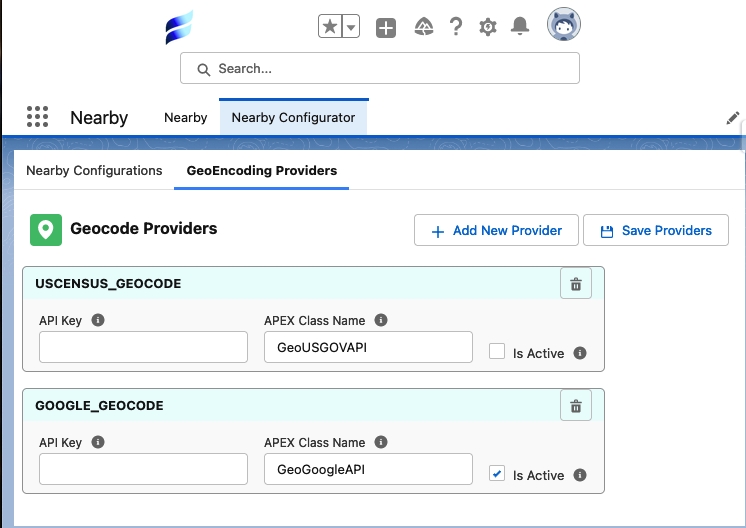View notifications bell
Image resolution: width=746 pixels, height=528 pixels.
(x=520, y=26)
